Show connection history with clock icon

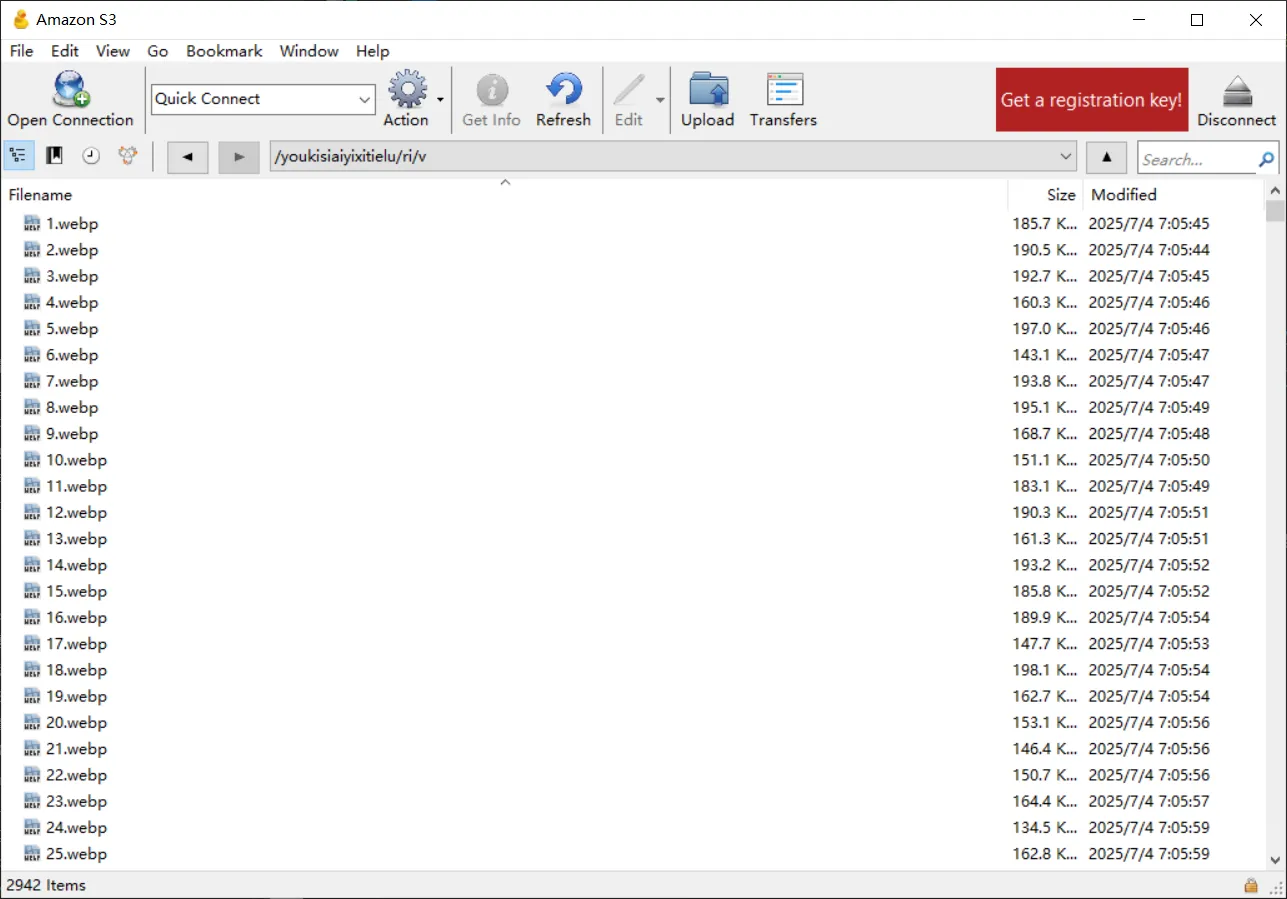tap(90, 156)
